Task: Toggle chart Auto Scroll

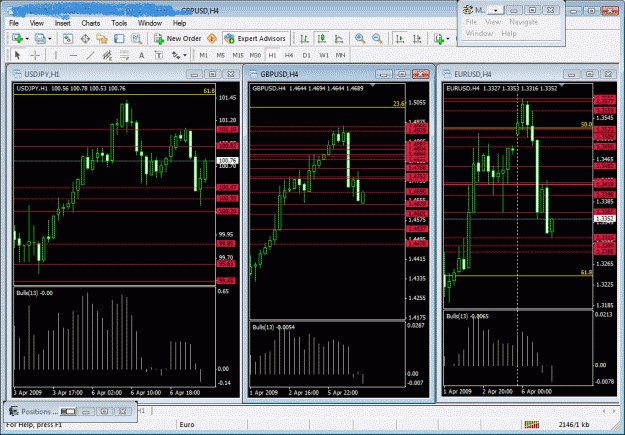Action: coord(400,39)
